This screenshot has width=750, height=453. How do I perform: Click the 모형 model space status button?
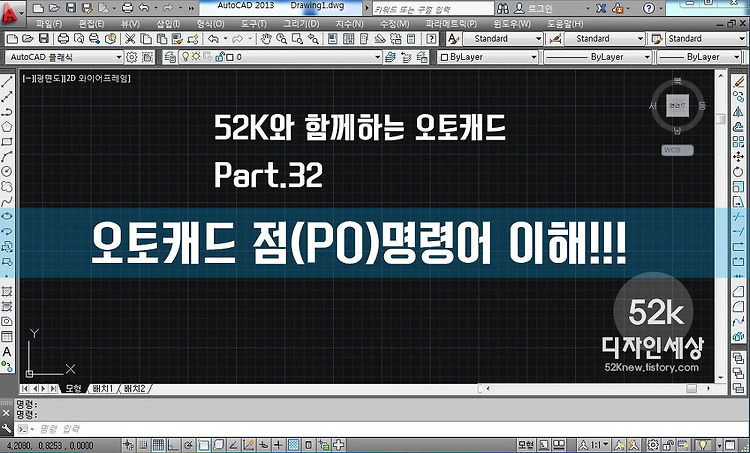point(526,445)
